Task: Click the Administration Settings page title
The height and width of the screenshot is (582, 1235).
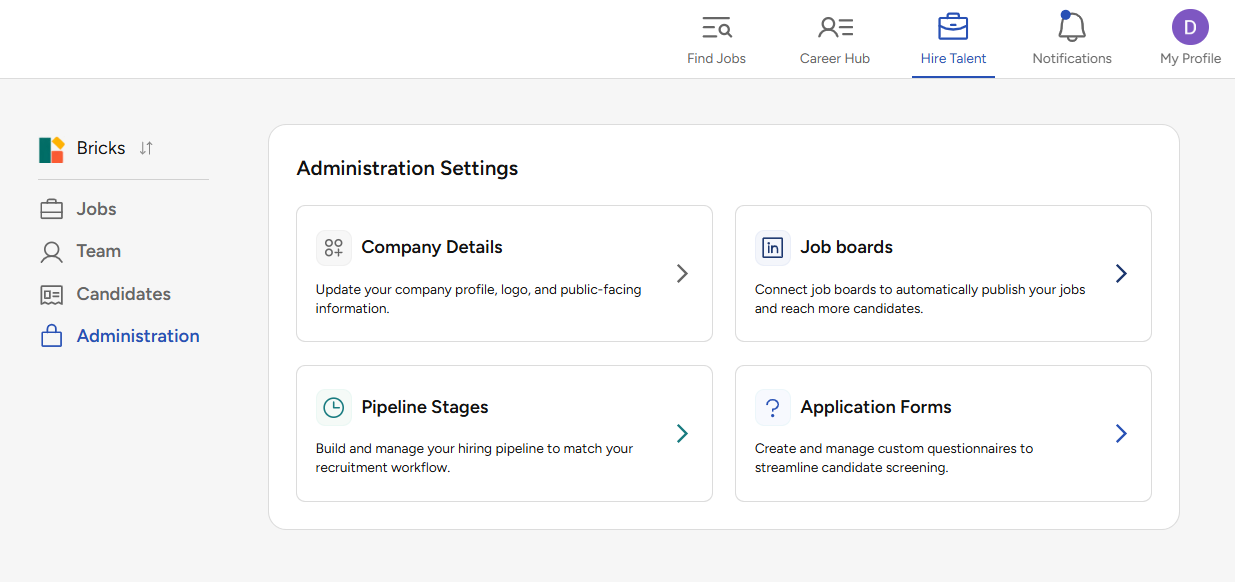Action: click(407, 168)
